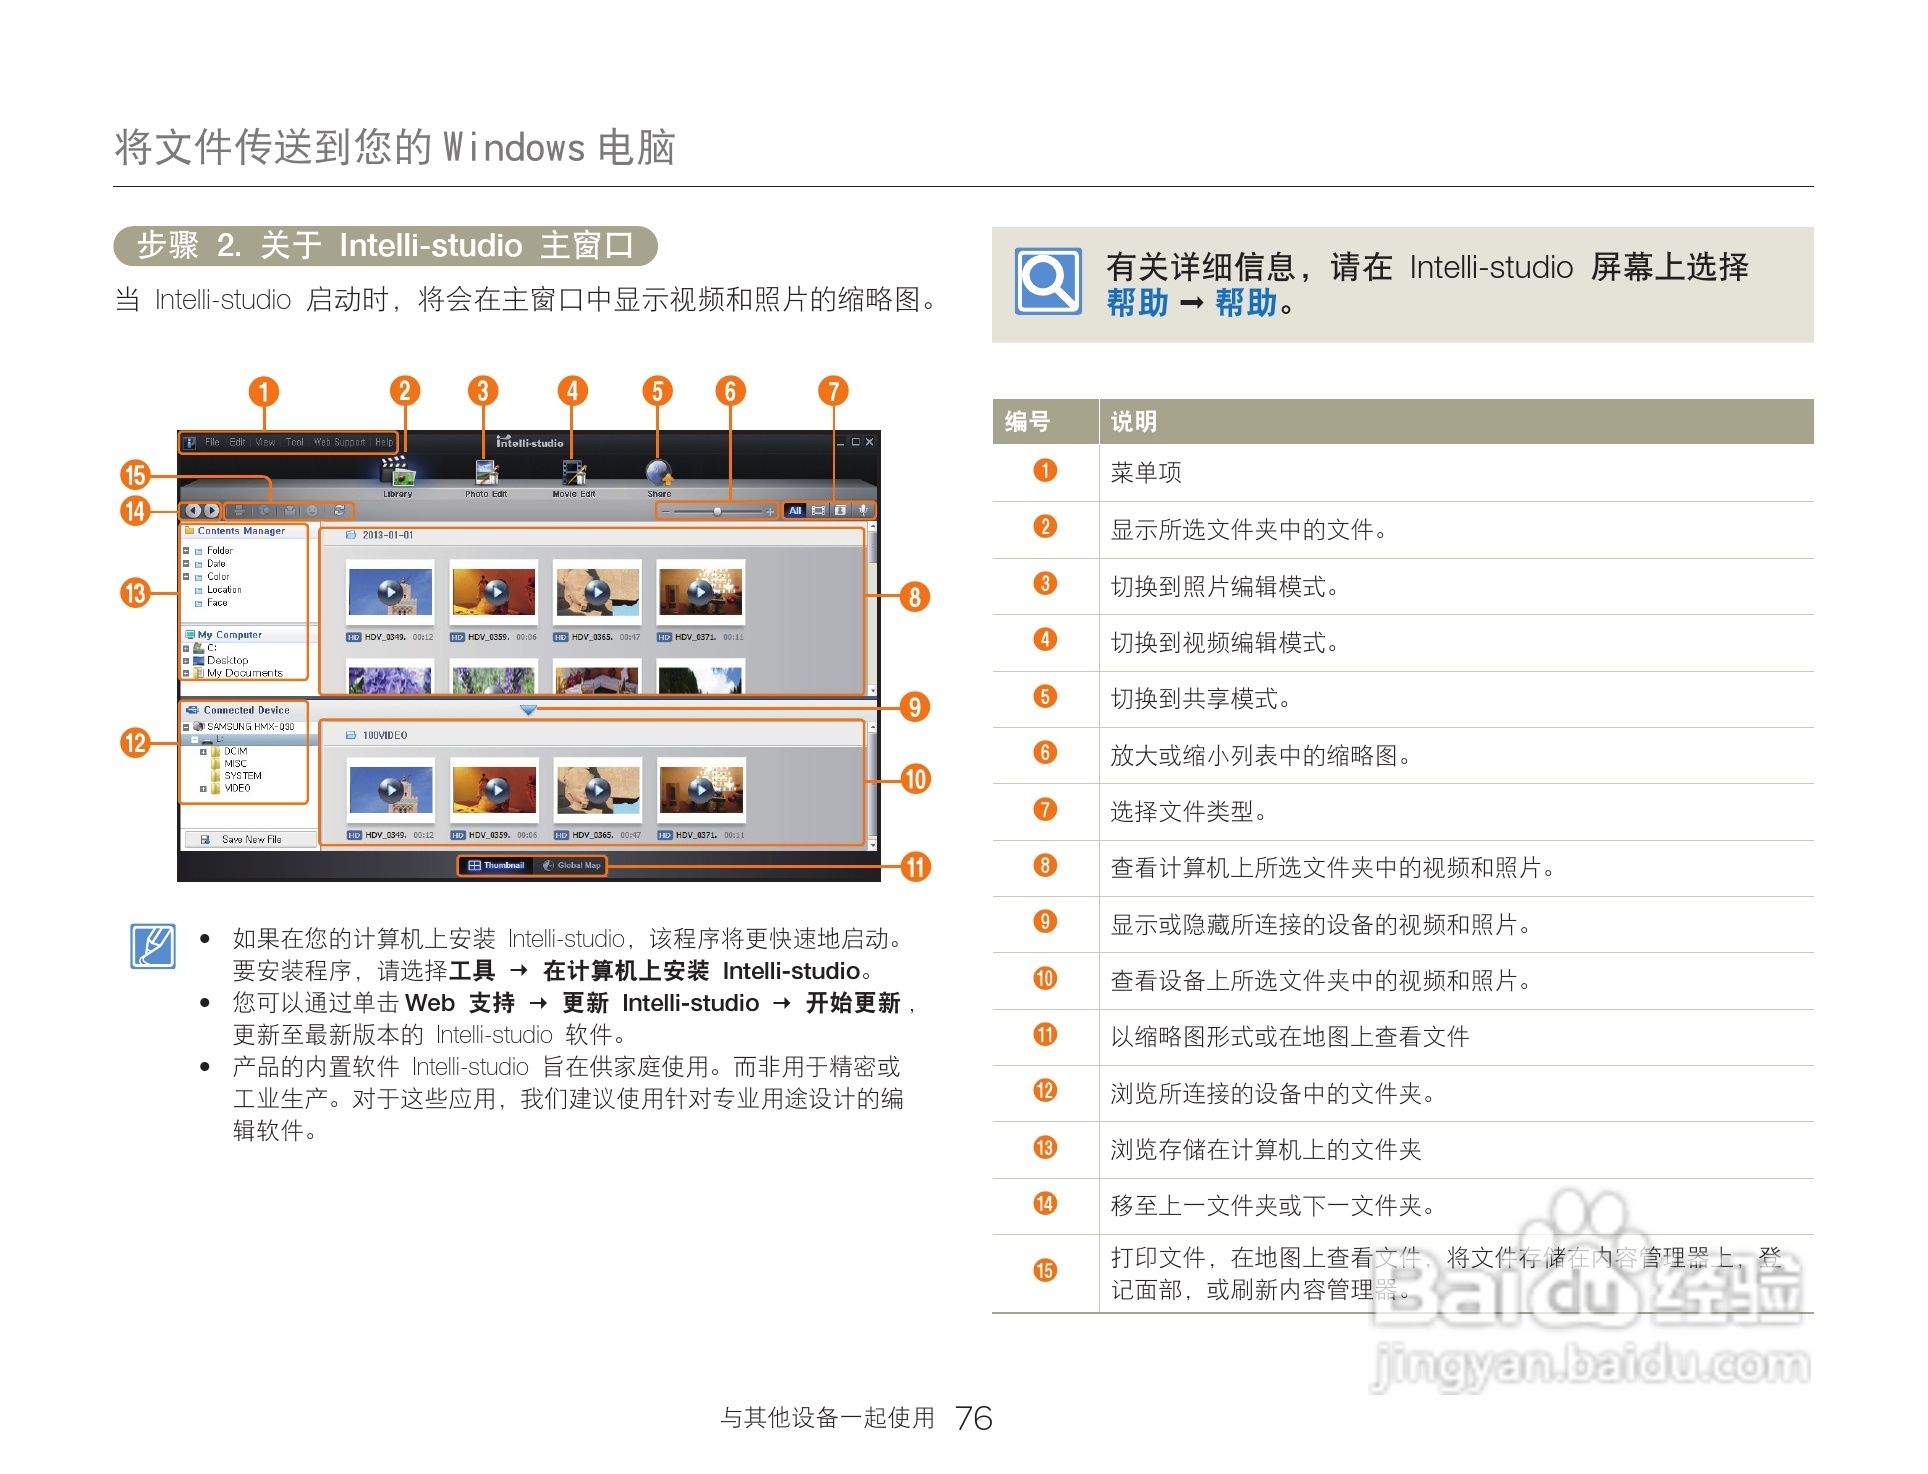
Task: Select HDV_0371 thumbnail in 100VIDEO folder
Action: pyautogui.click(x=701, y=790)
